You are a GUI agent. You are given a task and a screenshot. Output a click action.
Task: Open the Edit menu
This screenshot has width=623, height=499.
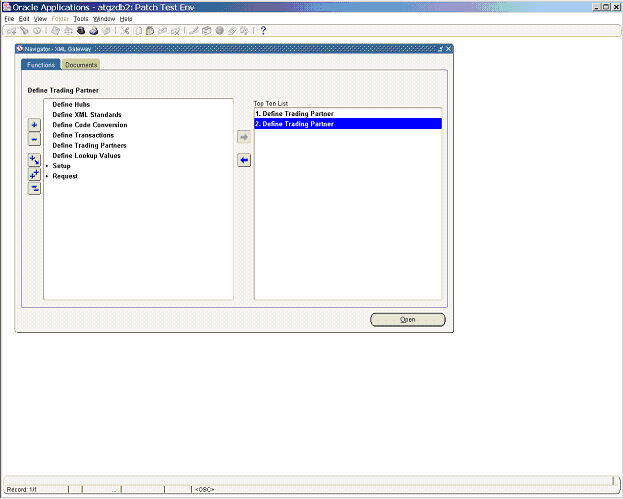click(x=24, y=19)
